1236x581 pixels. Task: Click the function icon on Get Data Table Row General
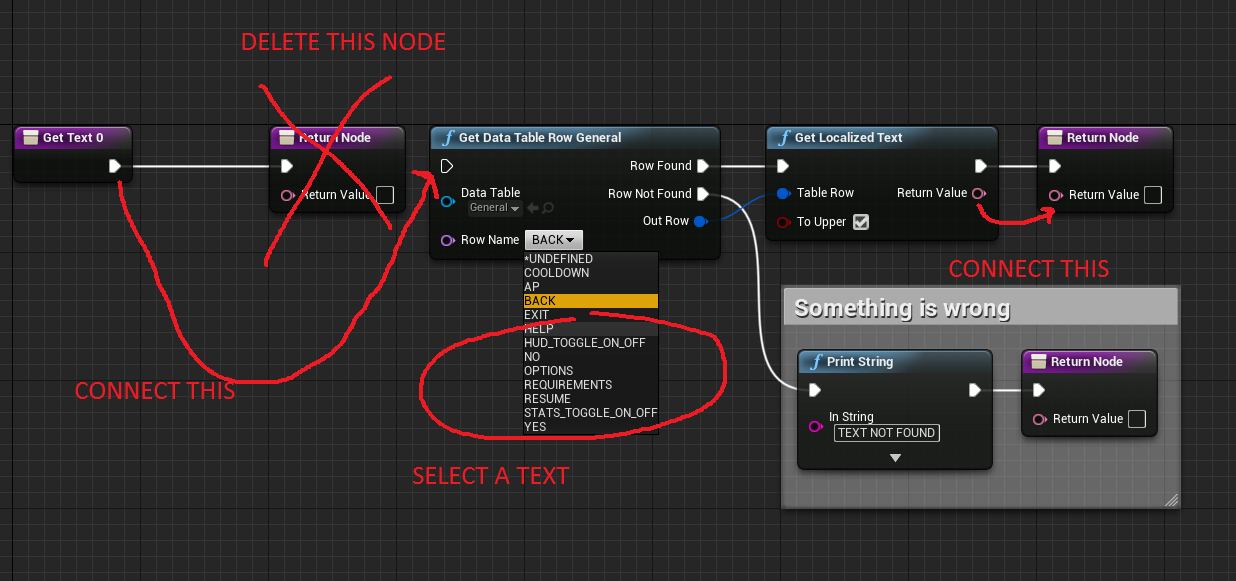(x=448, y=138)
